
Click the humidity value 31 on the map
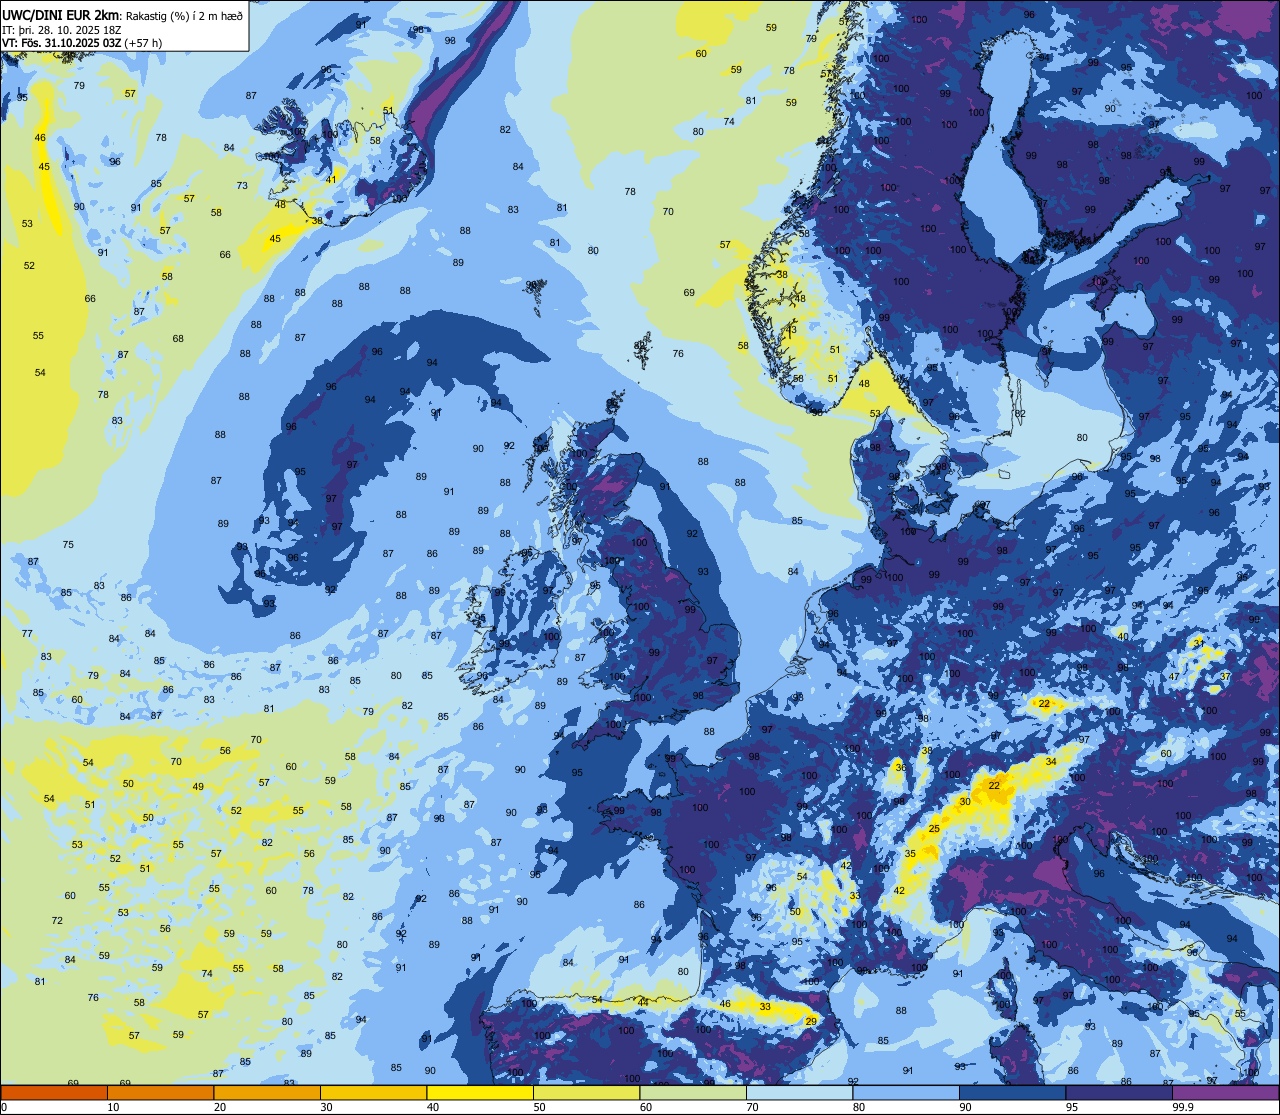coord(1198,642)
